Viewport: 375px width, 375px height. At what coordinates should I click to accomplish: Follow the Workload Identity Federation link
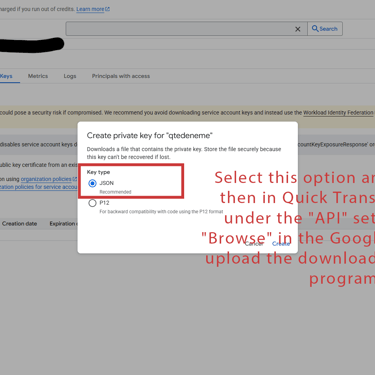338,113
